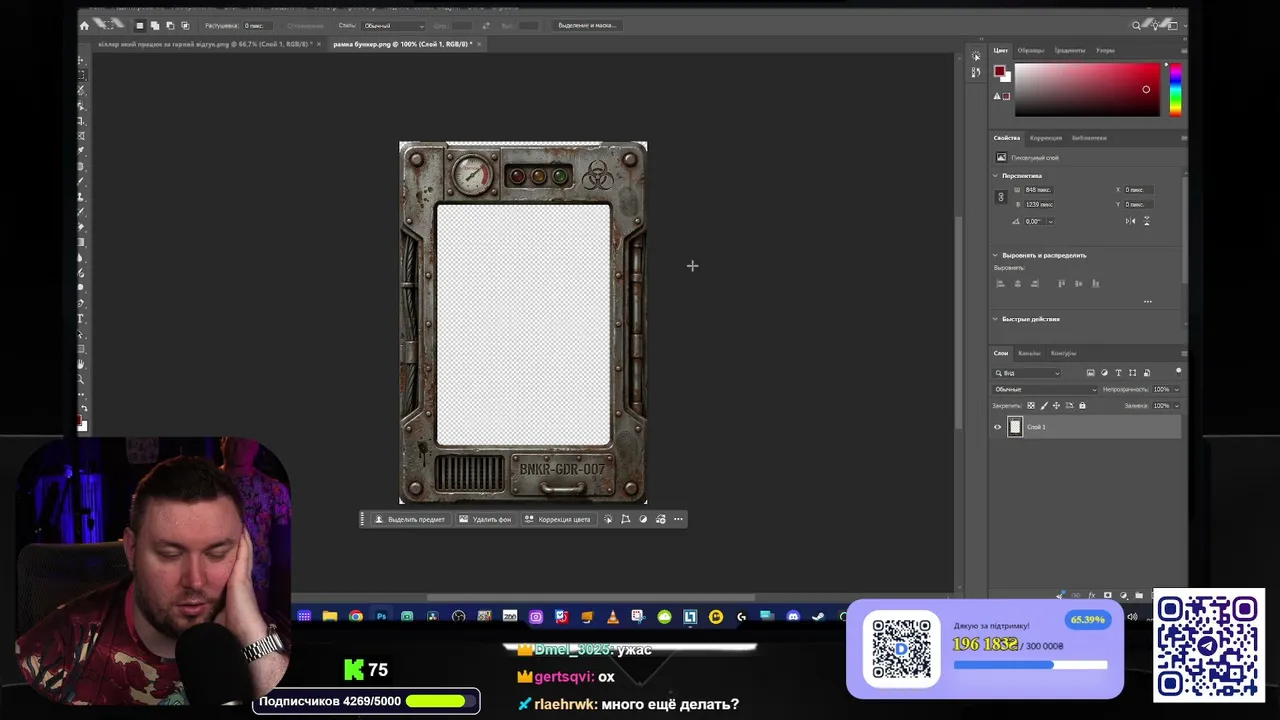Screen dimensions: 1280x720
Task: Click Коррекция цвета button
Action: point(557,519)
